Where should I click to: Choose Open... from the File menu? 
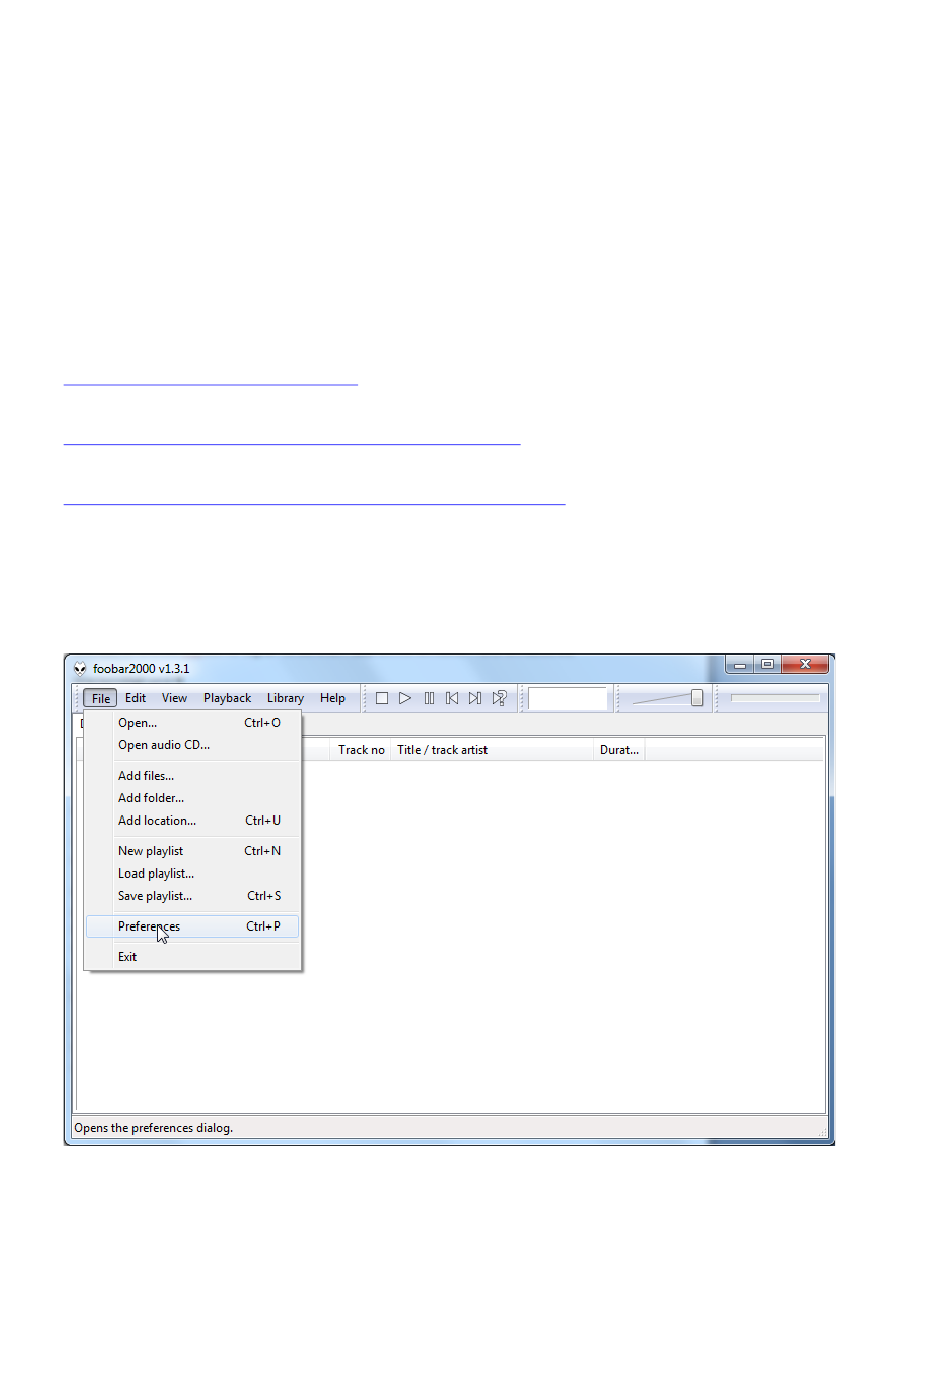tap(192, 723)
